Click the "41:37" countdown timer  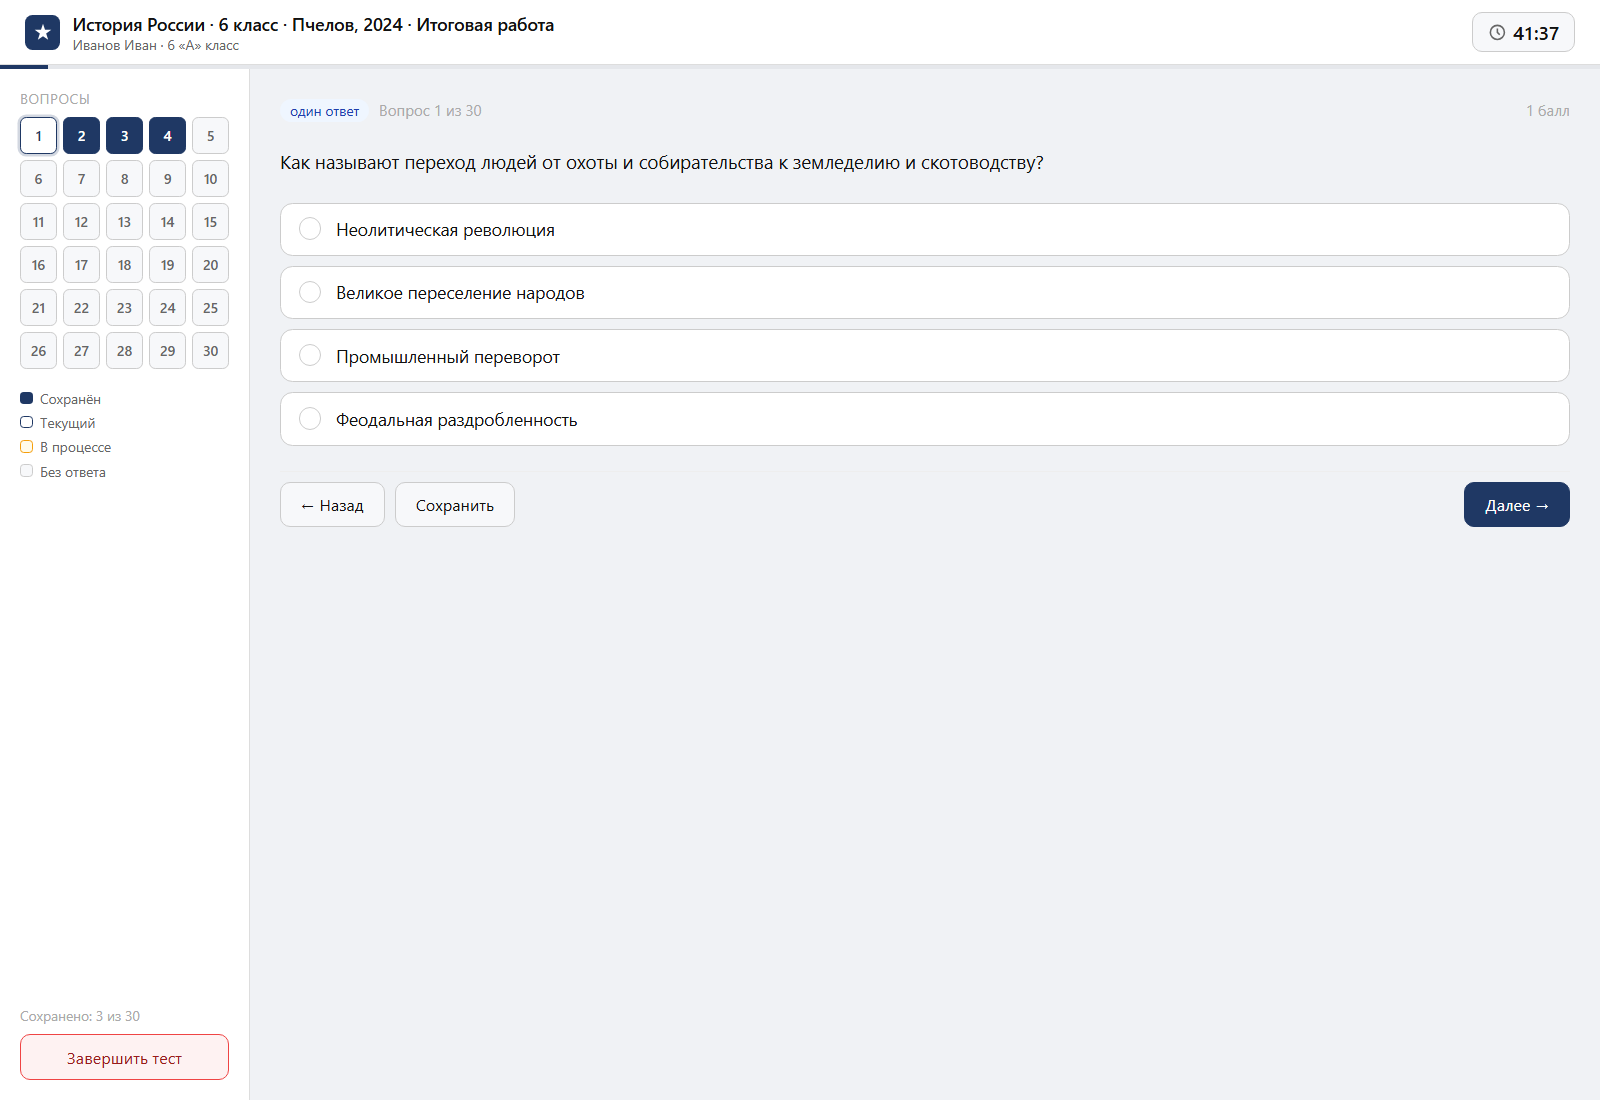point(1523,33)
